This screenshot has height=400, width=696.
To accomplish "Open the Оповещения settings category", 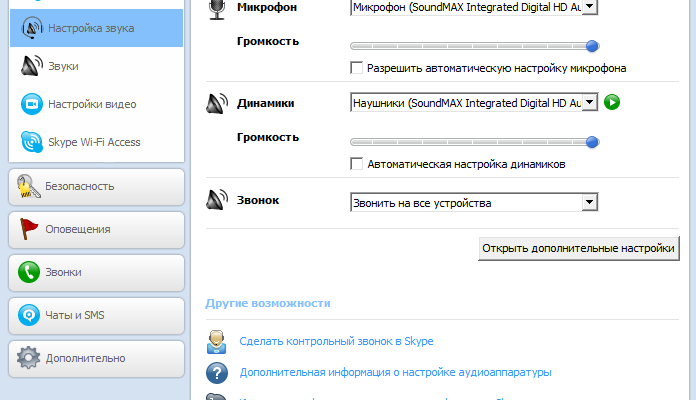I will pyautogui.click(x=96, y=230).
